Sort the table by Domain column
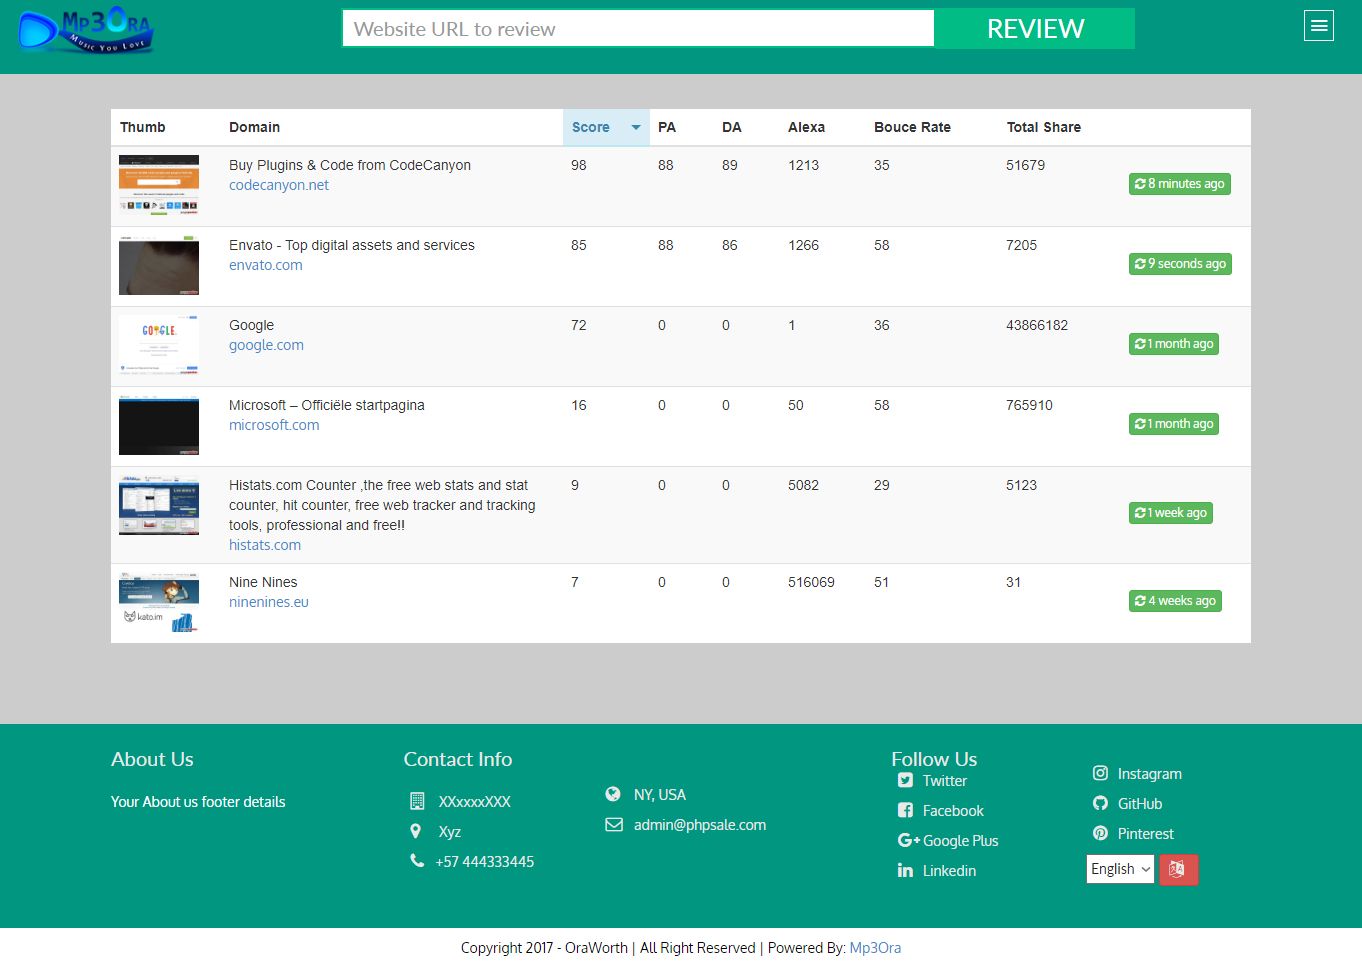Viewport: 1362px width, 968px height. (254, 127)
